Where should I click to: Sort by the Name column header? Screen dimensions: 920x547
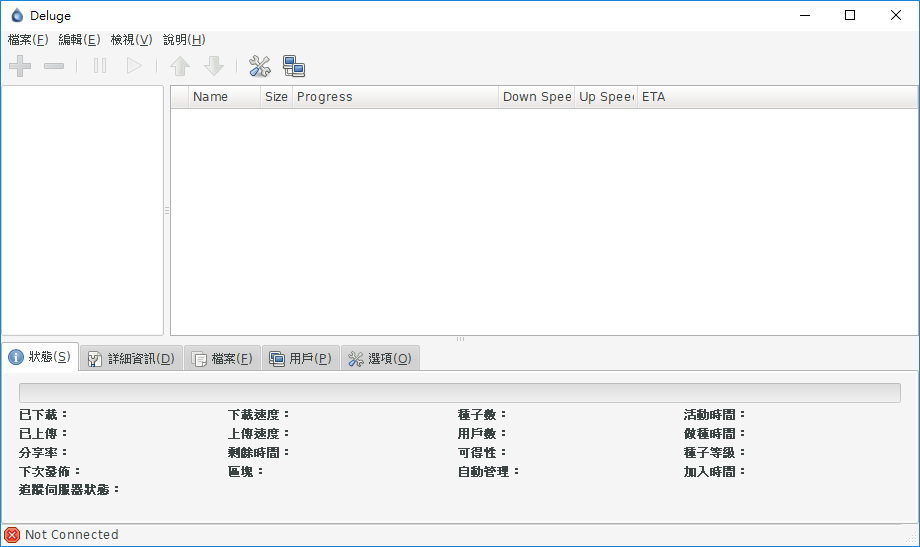(225, 97)
